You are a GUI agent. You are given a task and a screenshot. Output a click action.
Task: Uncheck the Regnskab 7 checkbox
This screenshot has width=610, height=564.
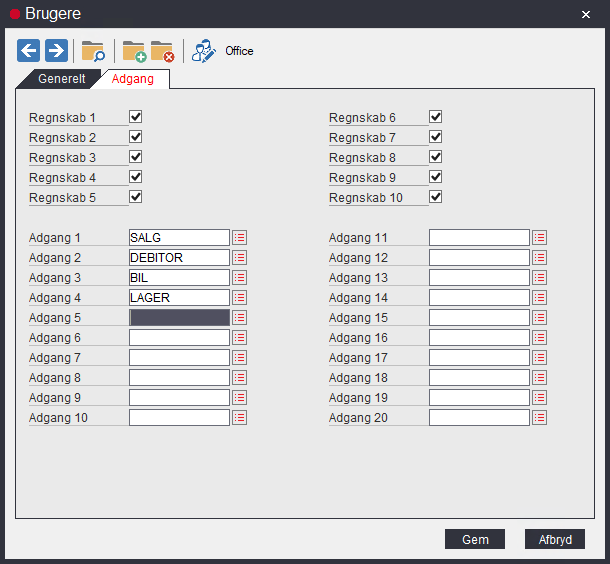[435, 137]
